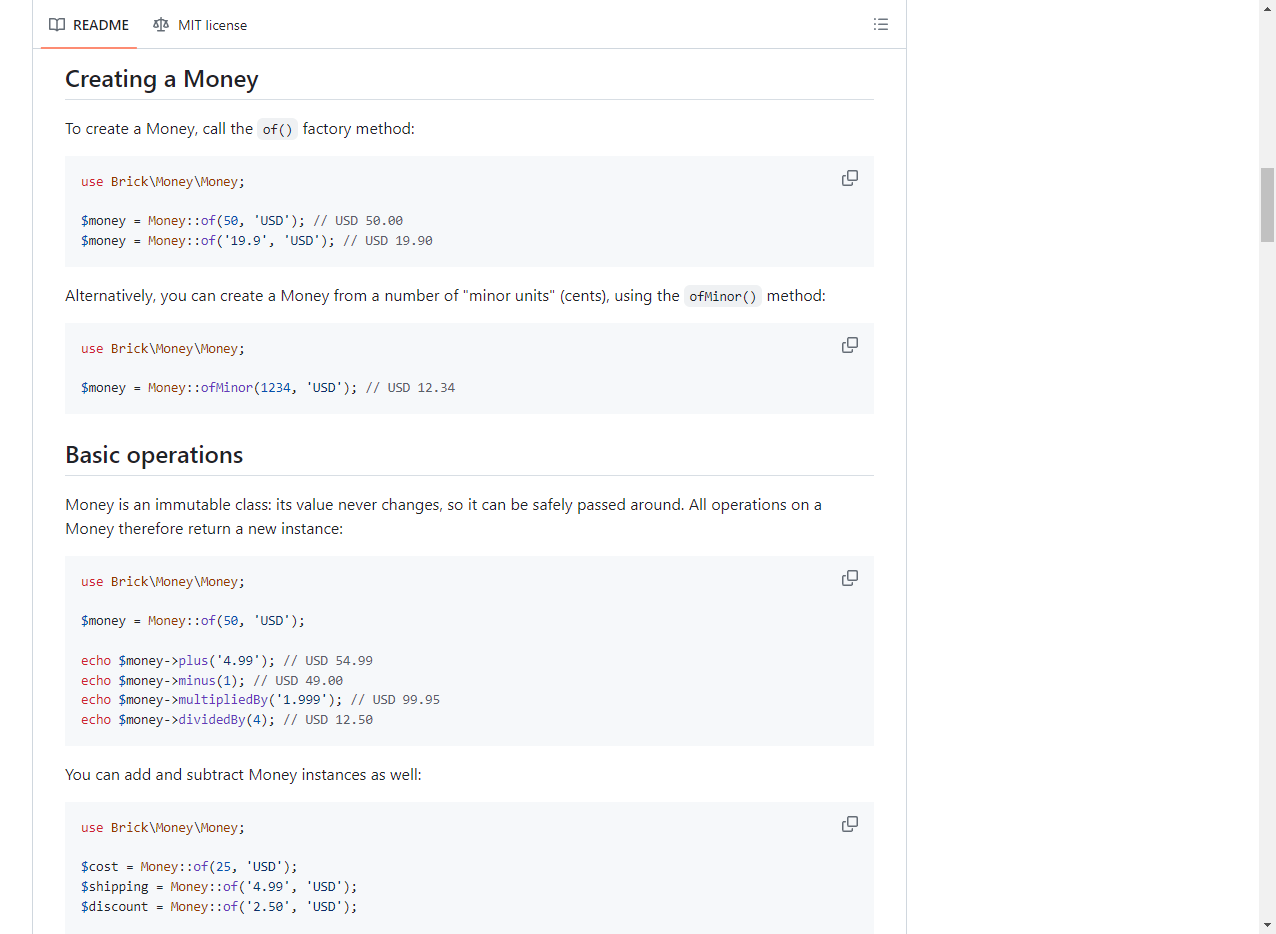Click the "Basic operations" heading

154,455
